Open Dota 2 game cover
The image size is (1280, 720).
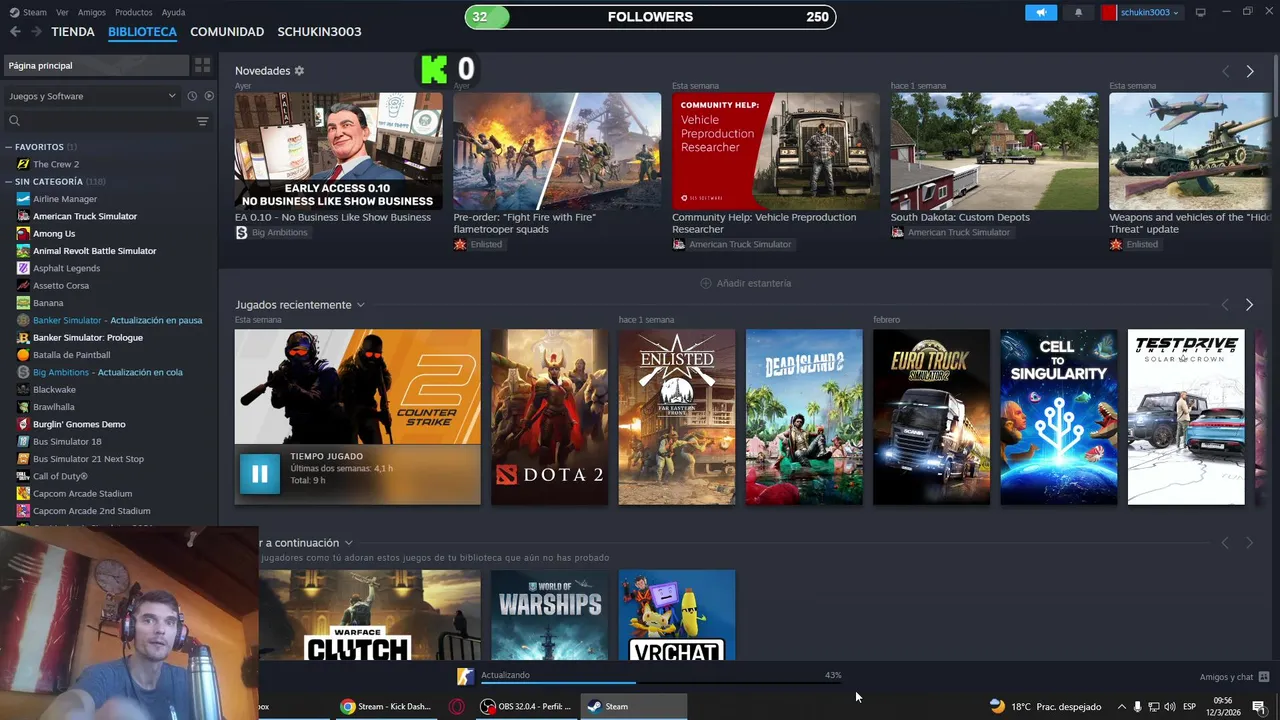coord(549,417)
